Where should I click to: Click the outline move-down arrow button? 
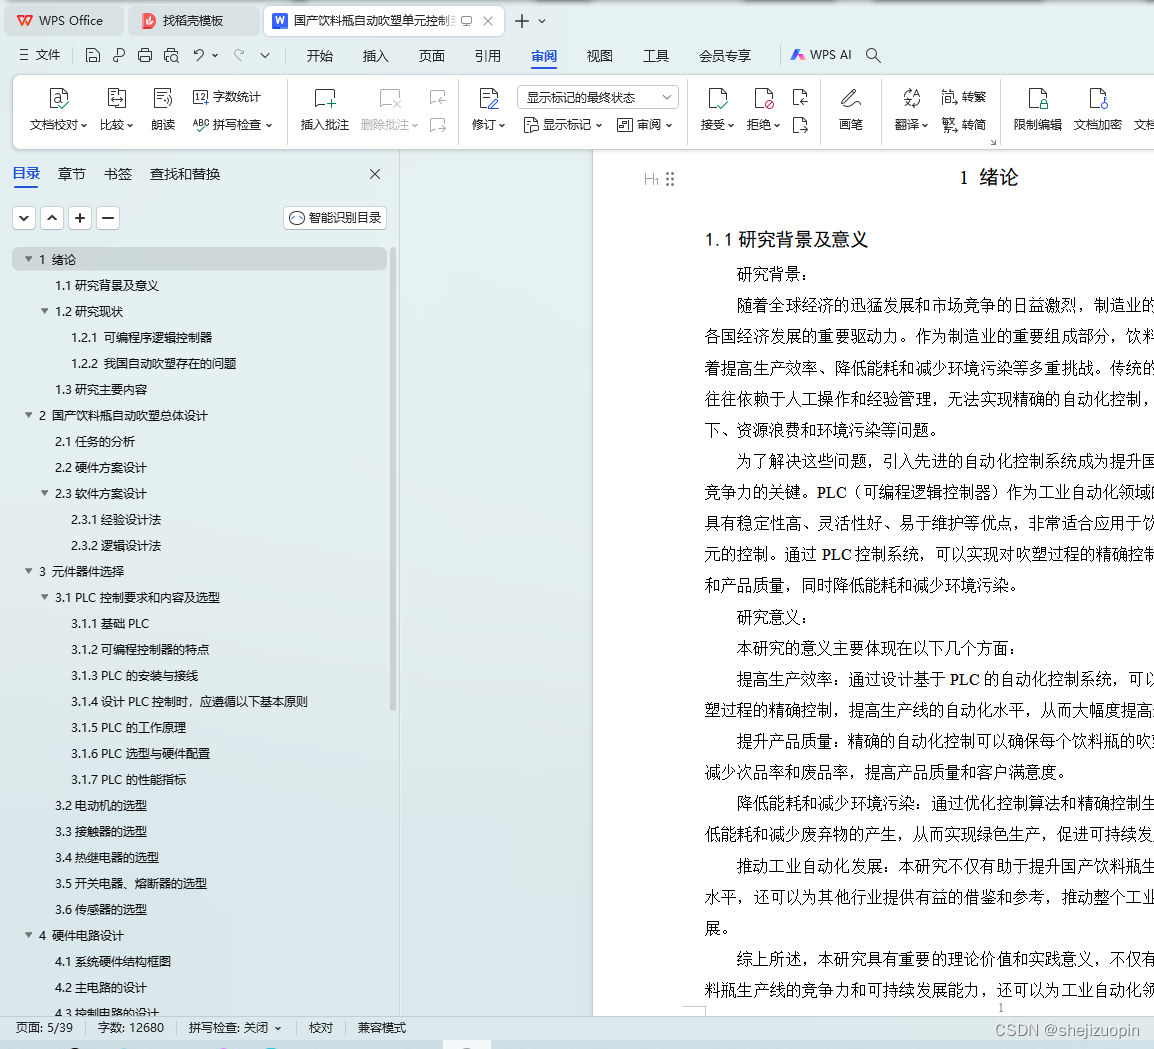(24, 218)
